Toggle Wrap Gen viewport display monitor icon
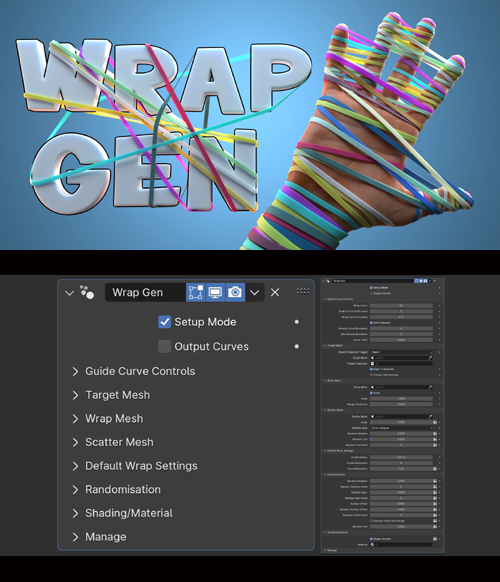 pos(215,292)
